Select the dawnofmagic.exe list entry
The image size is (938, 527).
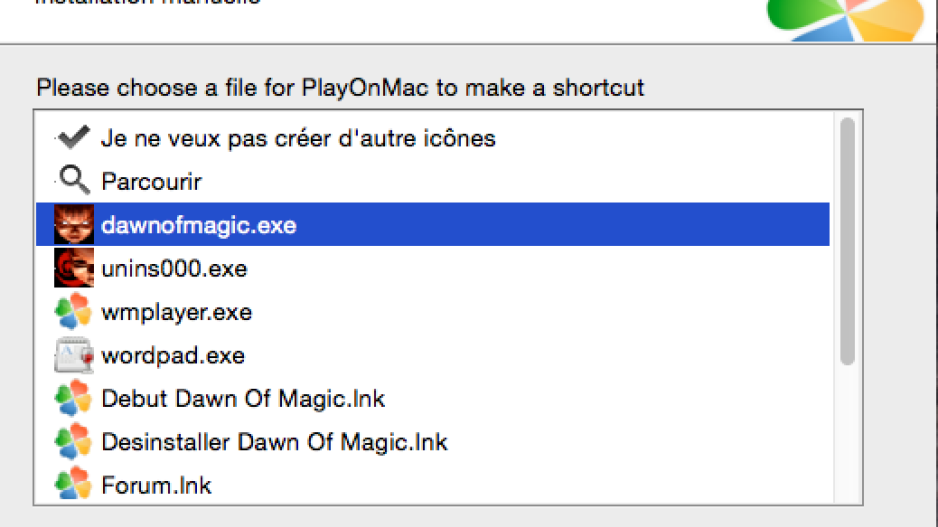point(433,224)
